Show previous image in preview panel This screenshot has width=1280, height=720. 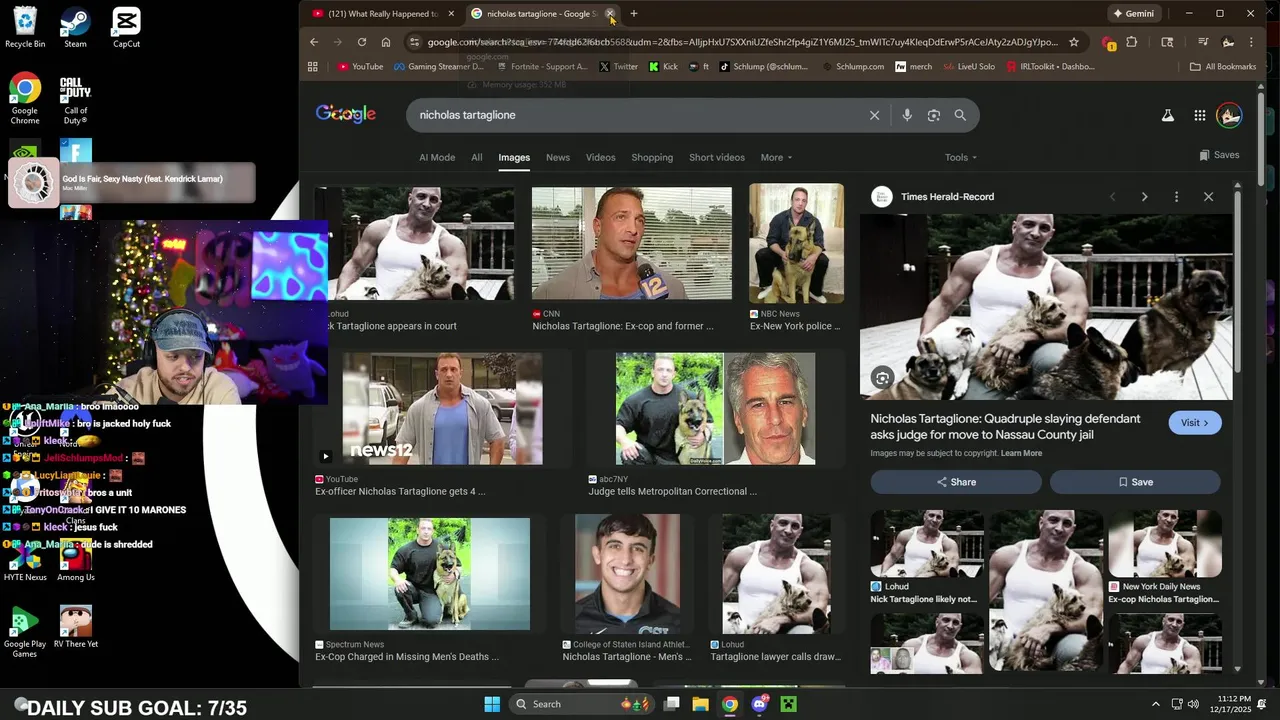(x=1112, y=197)
